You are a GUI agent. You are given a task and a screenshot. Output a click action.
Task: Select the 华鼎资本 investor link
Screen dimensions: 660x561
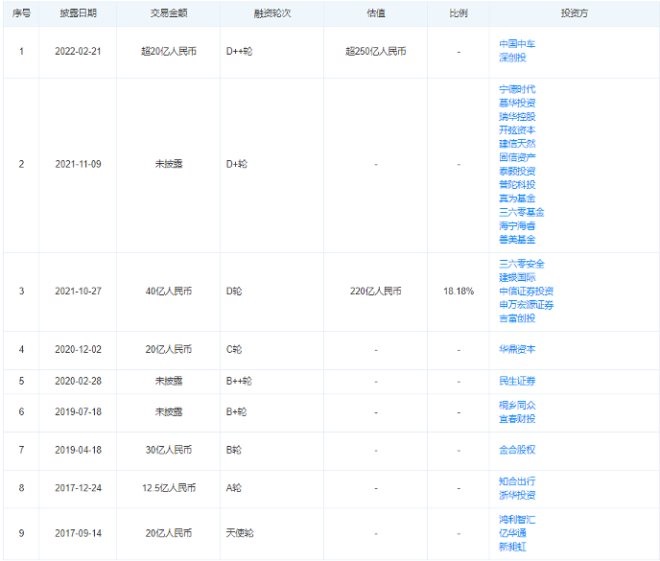pos(517,351)
